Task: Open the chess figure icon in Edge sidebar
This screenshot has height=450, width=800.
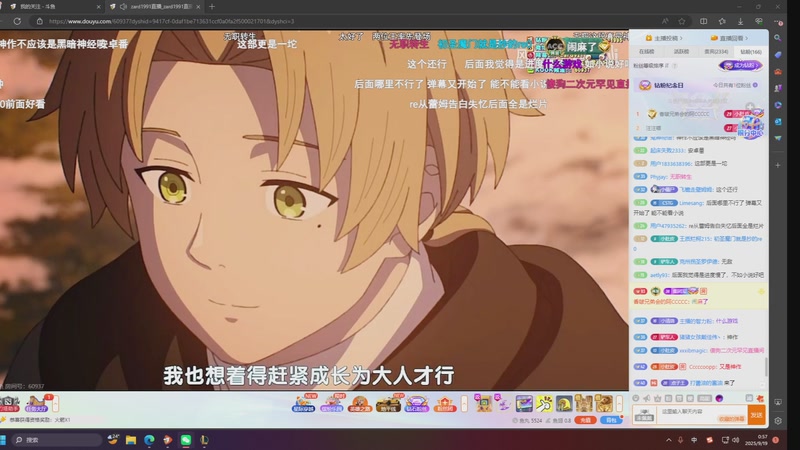Action: pos(778,88)
